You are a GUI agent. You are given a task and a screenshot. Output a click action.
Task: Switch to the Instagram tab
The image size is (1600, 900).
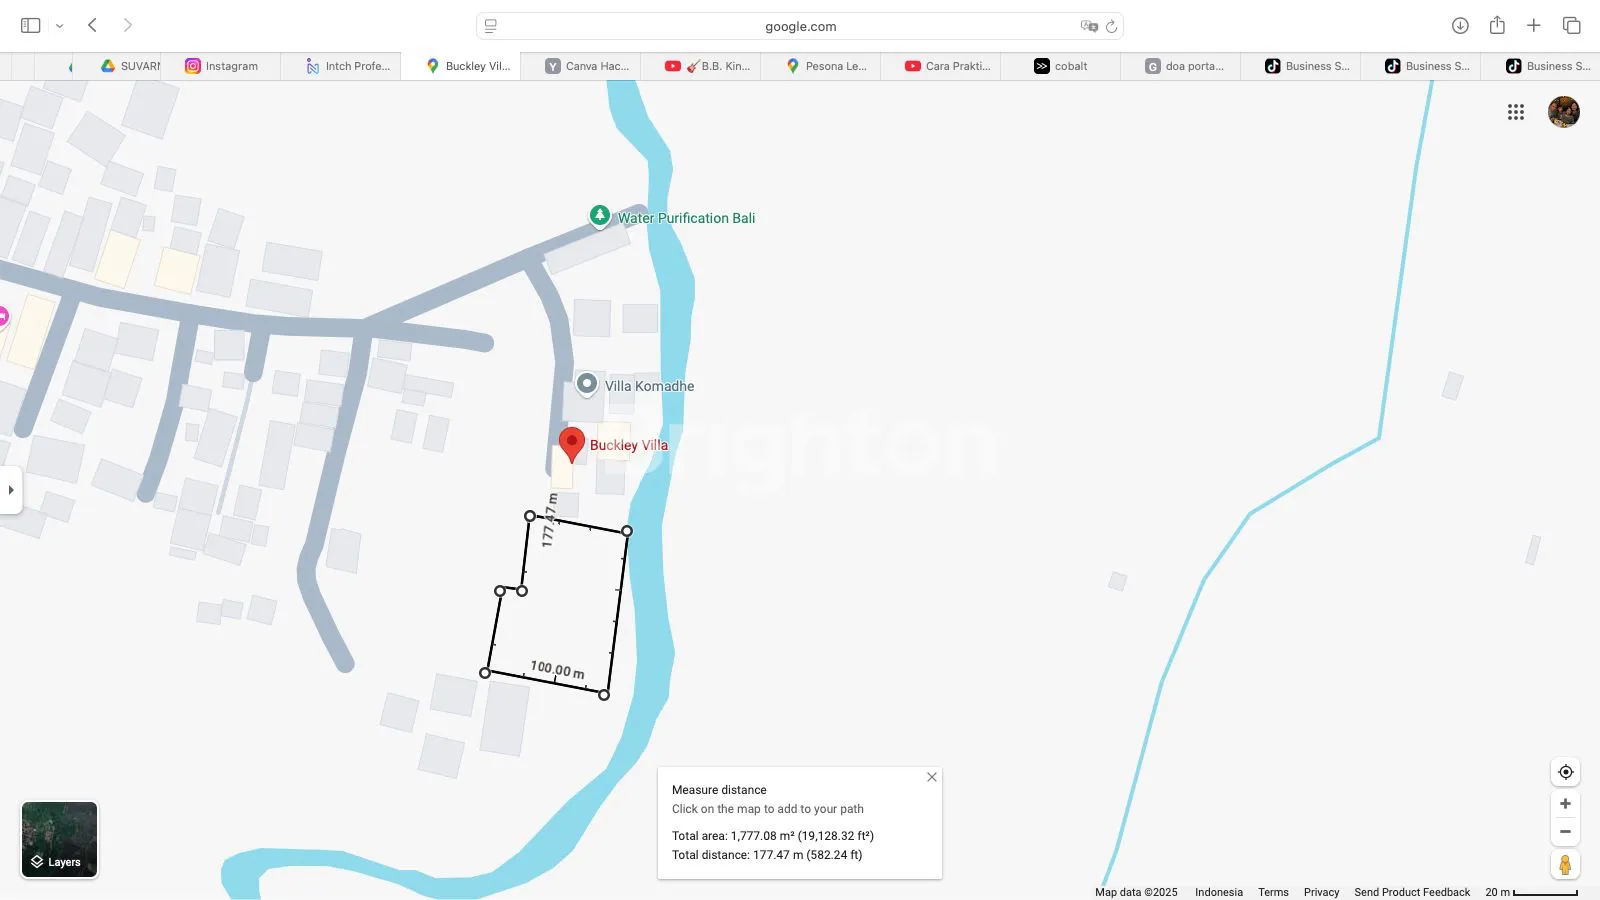point(221,66)
